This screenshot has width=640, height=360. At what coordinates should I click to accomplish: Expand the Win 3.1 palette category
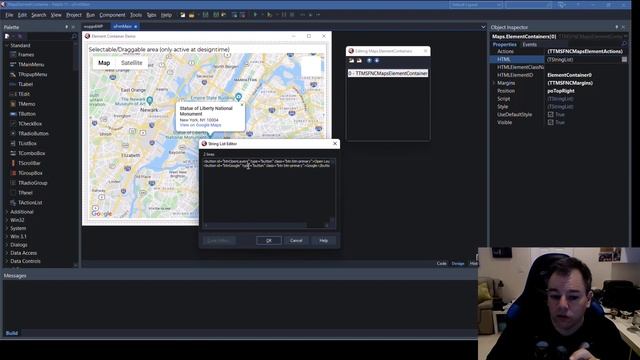(x=7, y=236)
